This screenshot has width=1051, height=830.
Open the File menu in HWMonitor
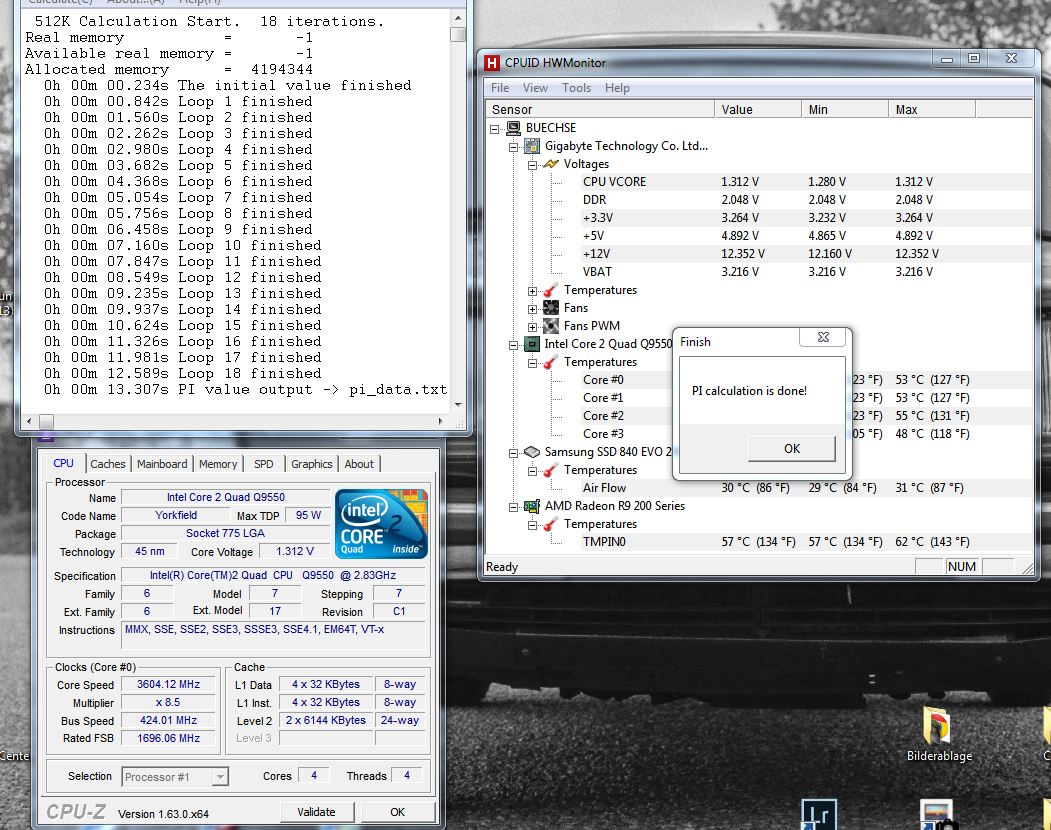(500, 88)
